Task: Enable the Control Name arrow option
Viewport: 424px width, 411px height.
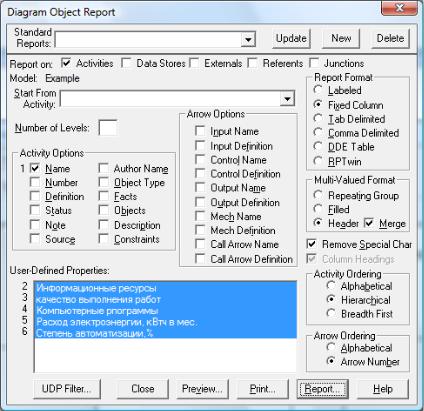Action: pos(200,159)
